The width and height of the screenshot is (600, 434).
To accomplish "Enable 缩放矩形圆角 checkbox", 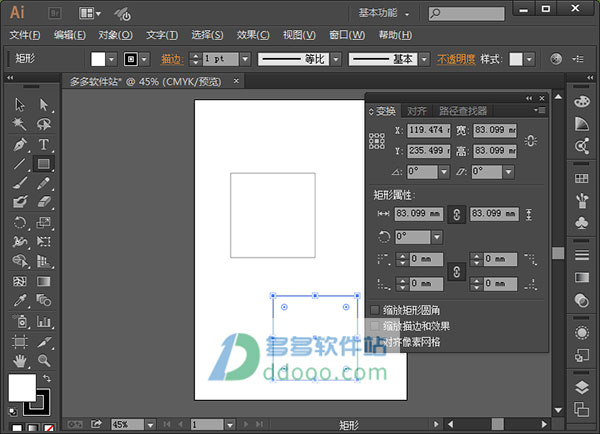I will pos(375,310).
